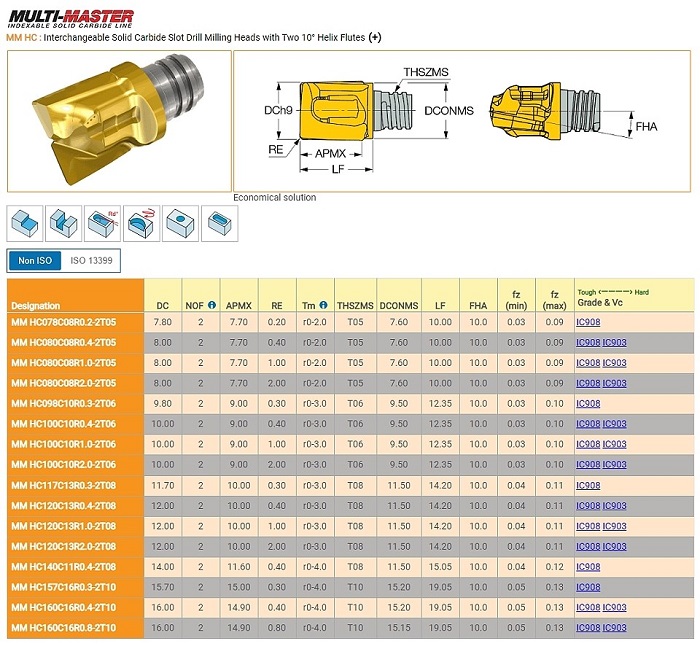The height and width of the screenshot is (646, 700).
Task: Click the helical interpolation application icon
Action: [142, 223]
